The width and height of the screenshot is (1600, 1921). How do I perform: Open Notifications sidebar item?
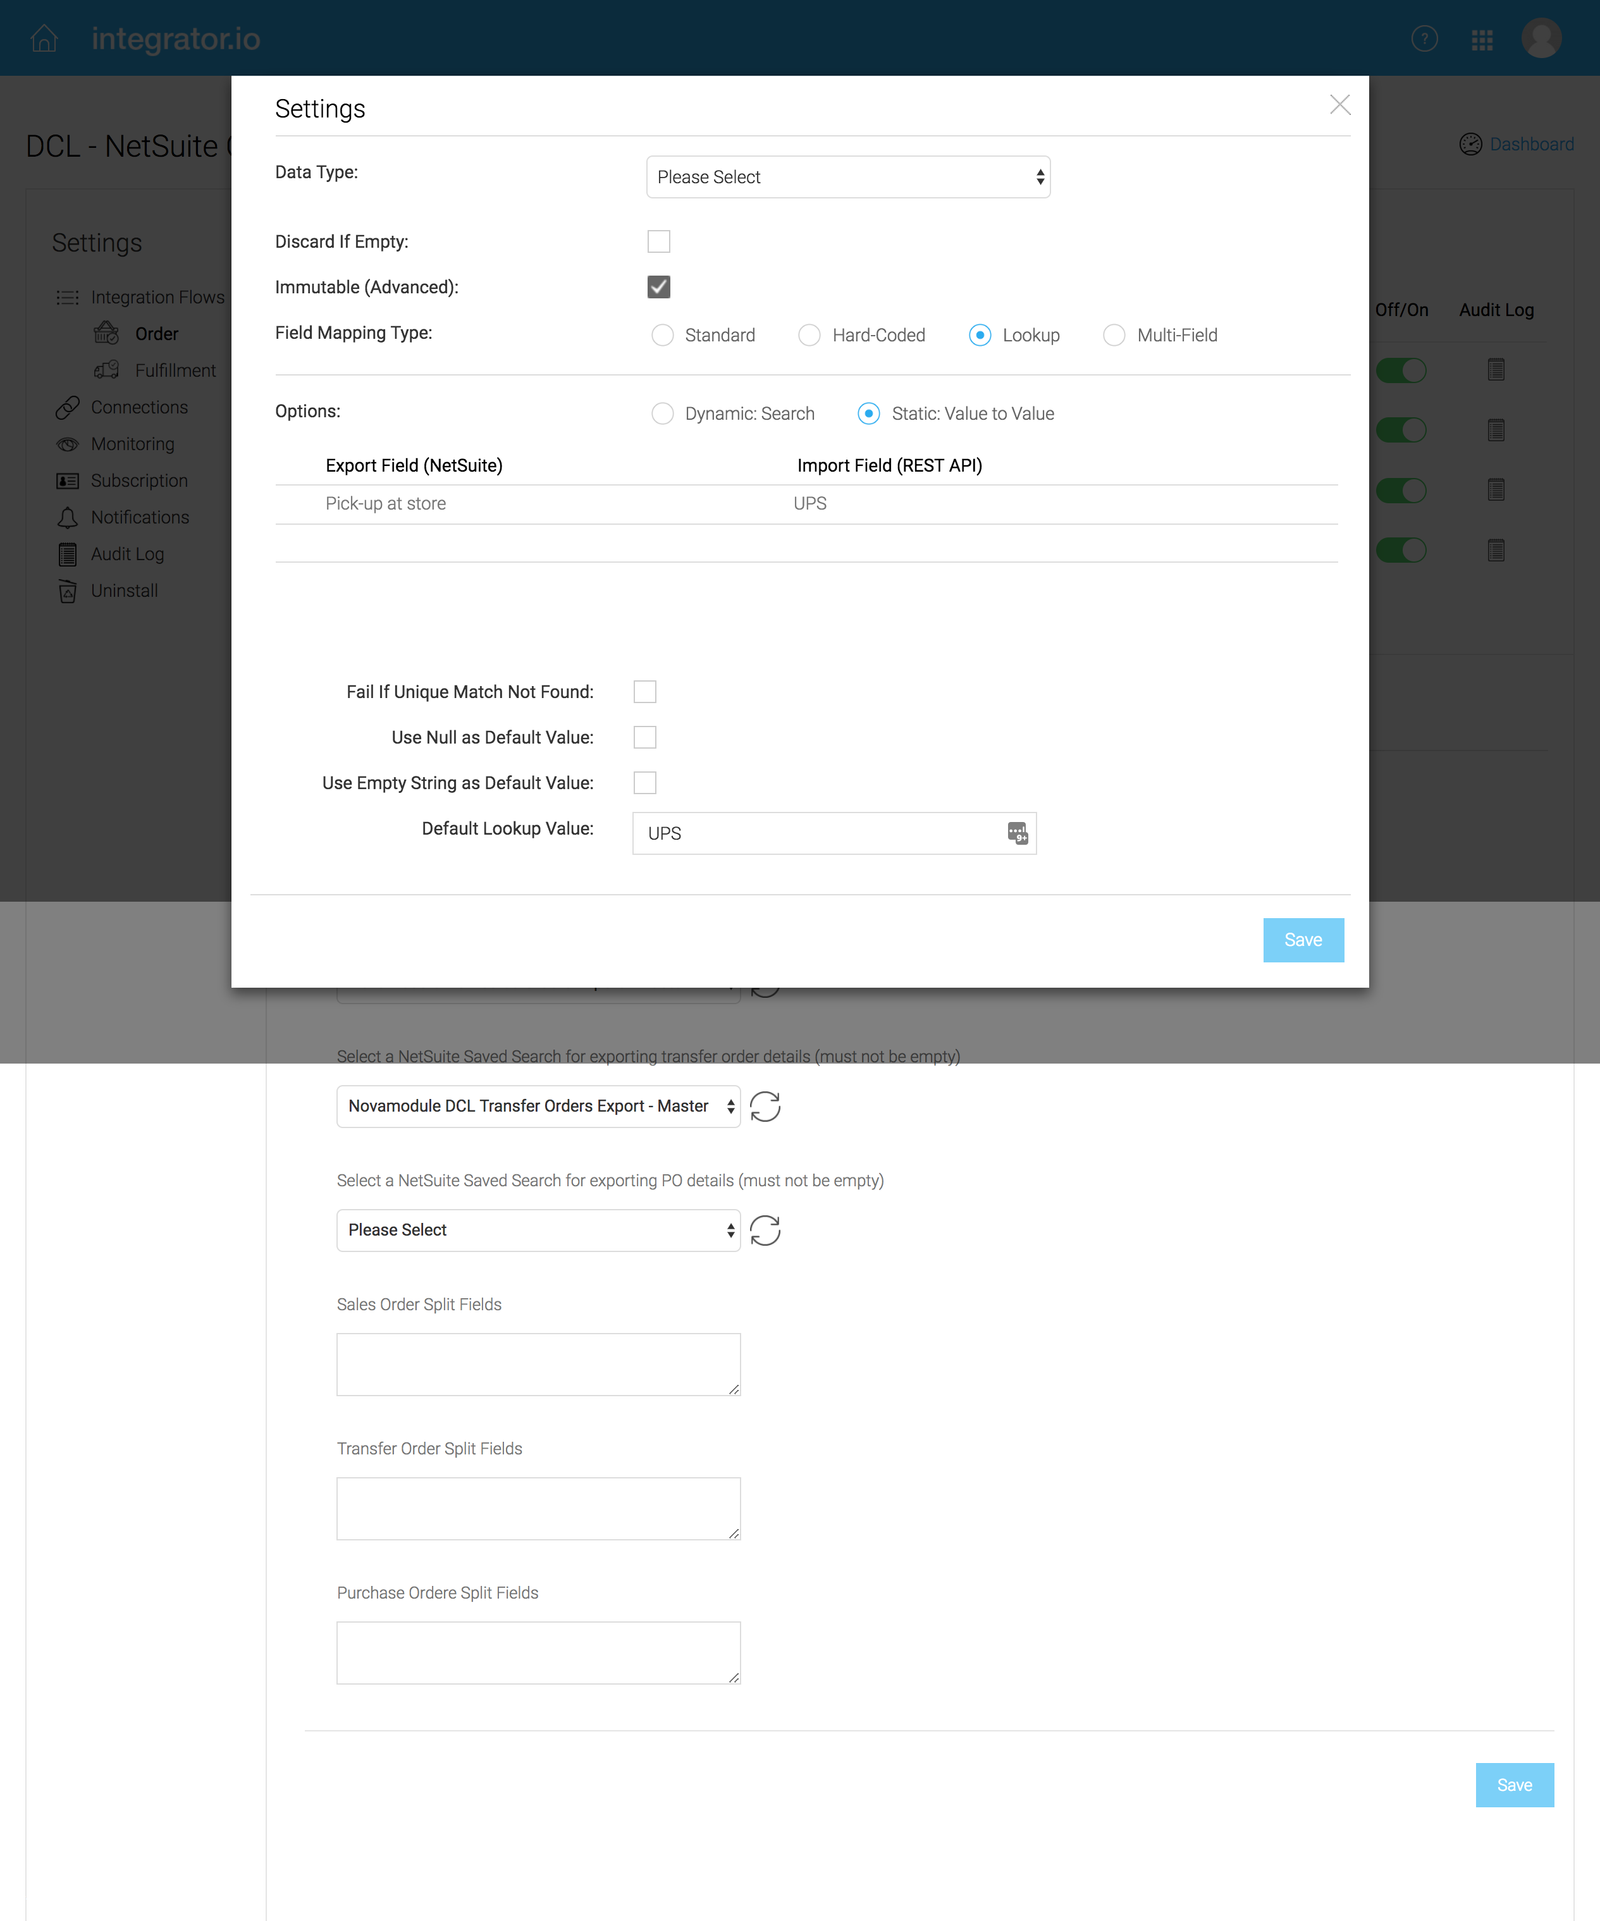tap(140, 517)
